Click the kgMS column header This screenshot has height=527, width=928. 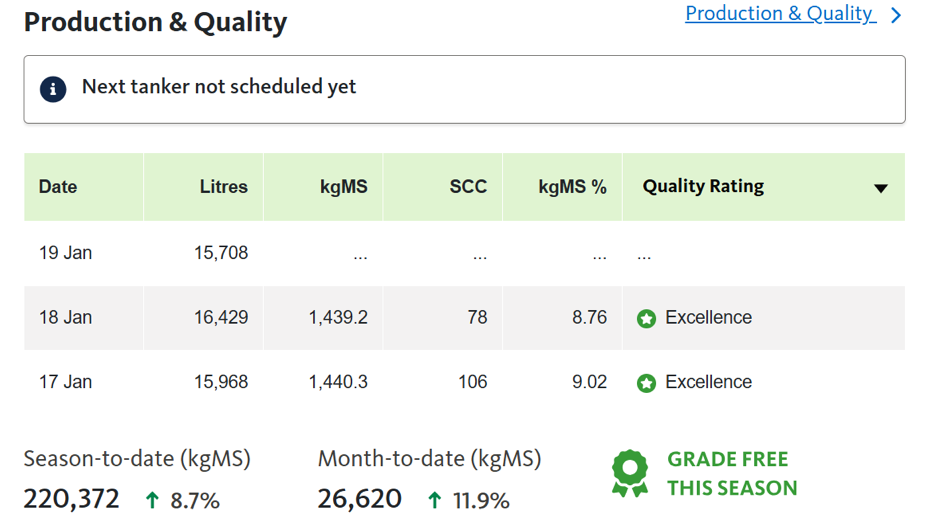coord(344,187)
